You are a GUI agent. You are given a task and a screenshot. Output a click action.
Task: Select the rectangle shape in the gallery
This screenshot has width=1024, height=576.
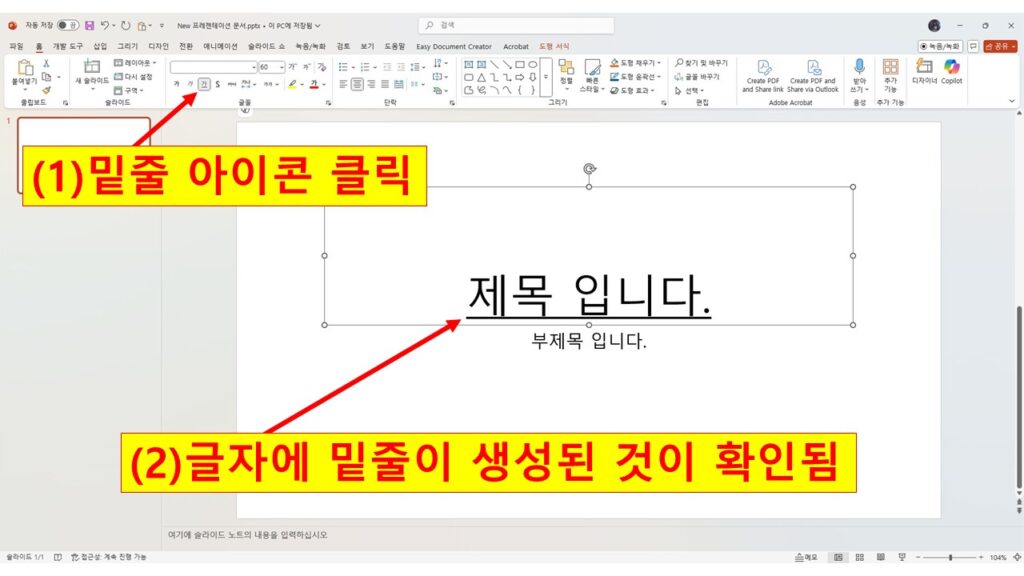520,65
